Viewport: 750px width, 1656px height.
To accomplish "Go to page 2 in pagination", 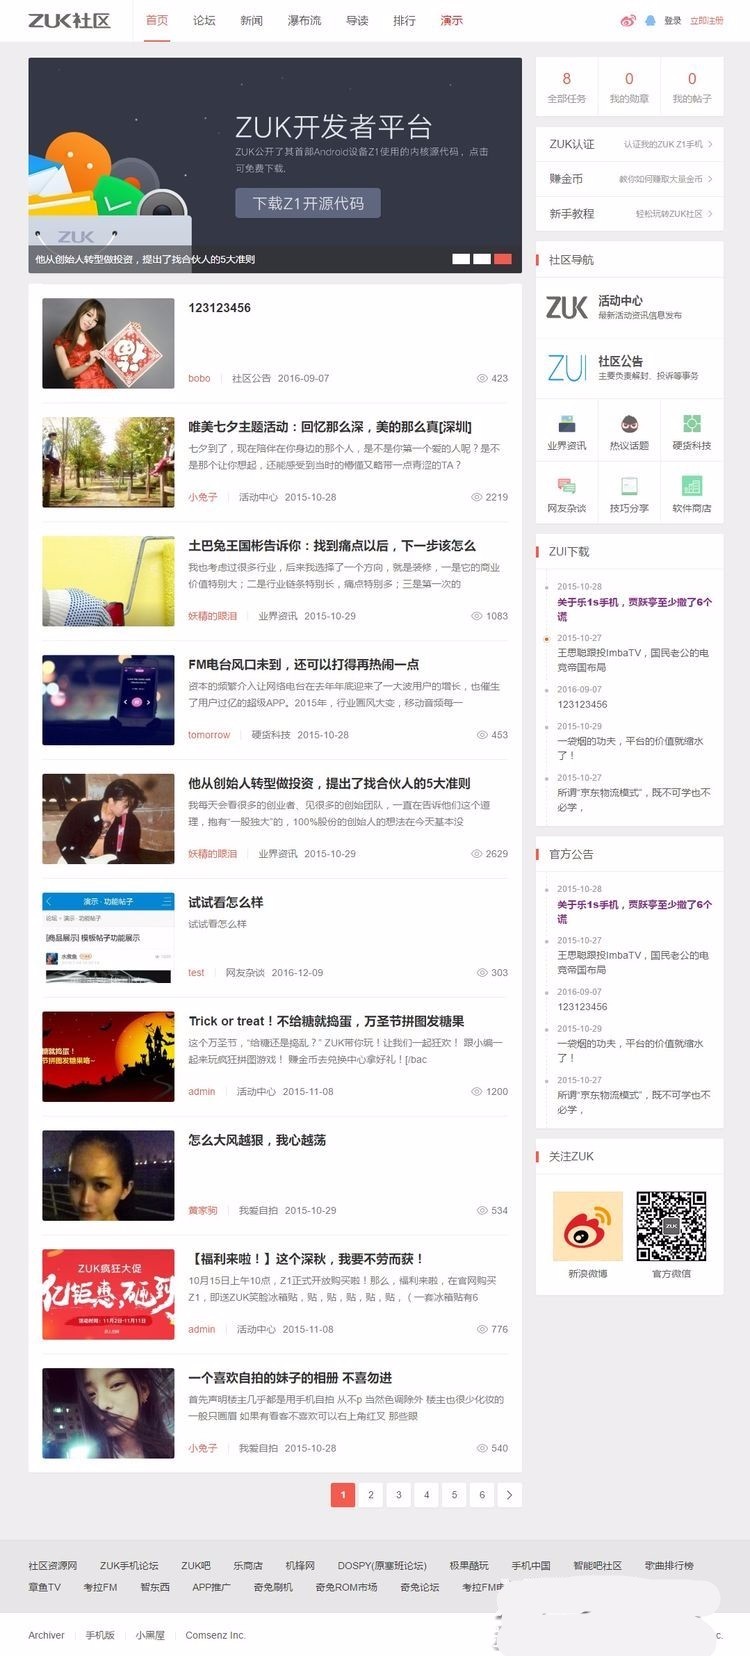I will (x=371, y=1495).
